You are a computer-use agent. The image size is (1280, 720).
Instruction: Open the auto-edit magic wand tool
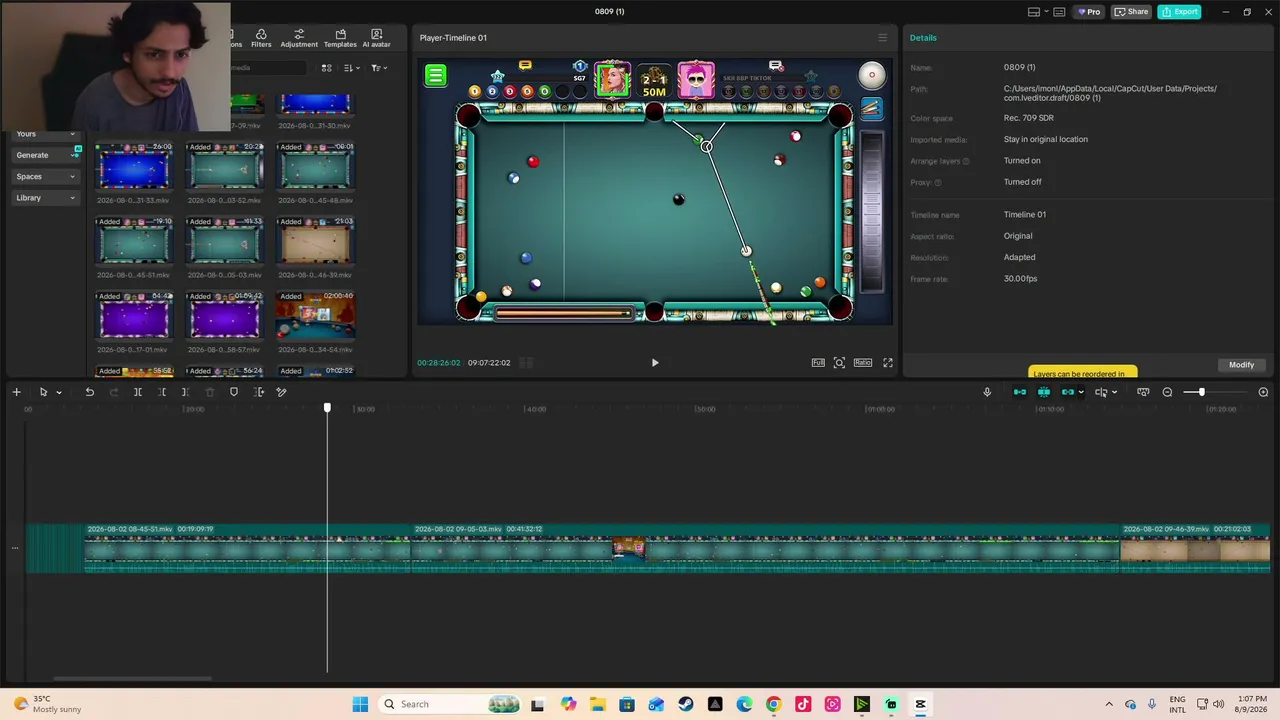281,392
